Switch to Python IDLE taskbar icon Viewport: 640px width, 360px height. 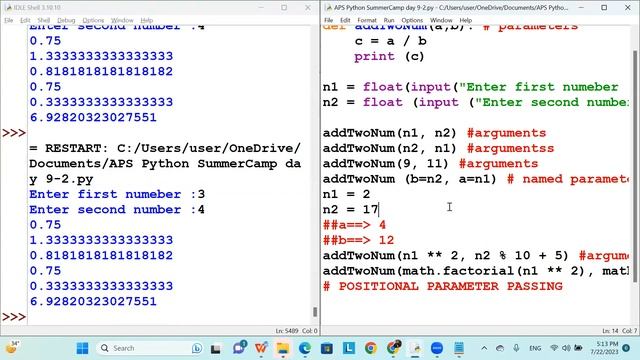pyautogui.click(x=415, y=348)
